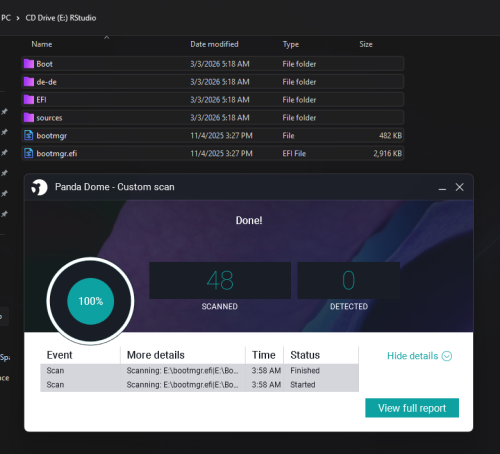
Task: Select the scan row with Finished status
Action: [199, 371]
